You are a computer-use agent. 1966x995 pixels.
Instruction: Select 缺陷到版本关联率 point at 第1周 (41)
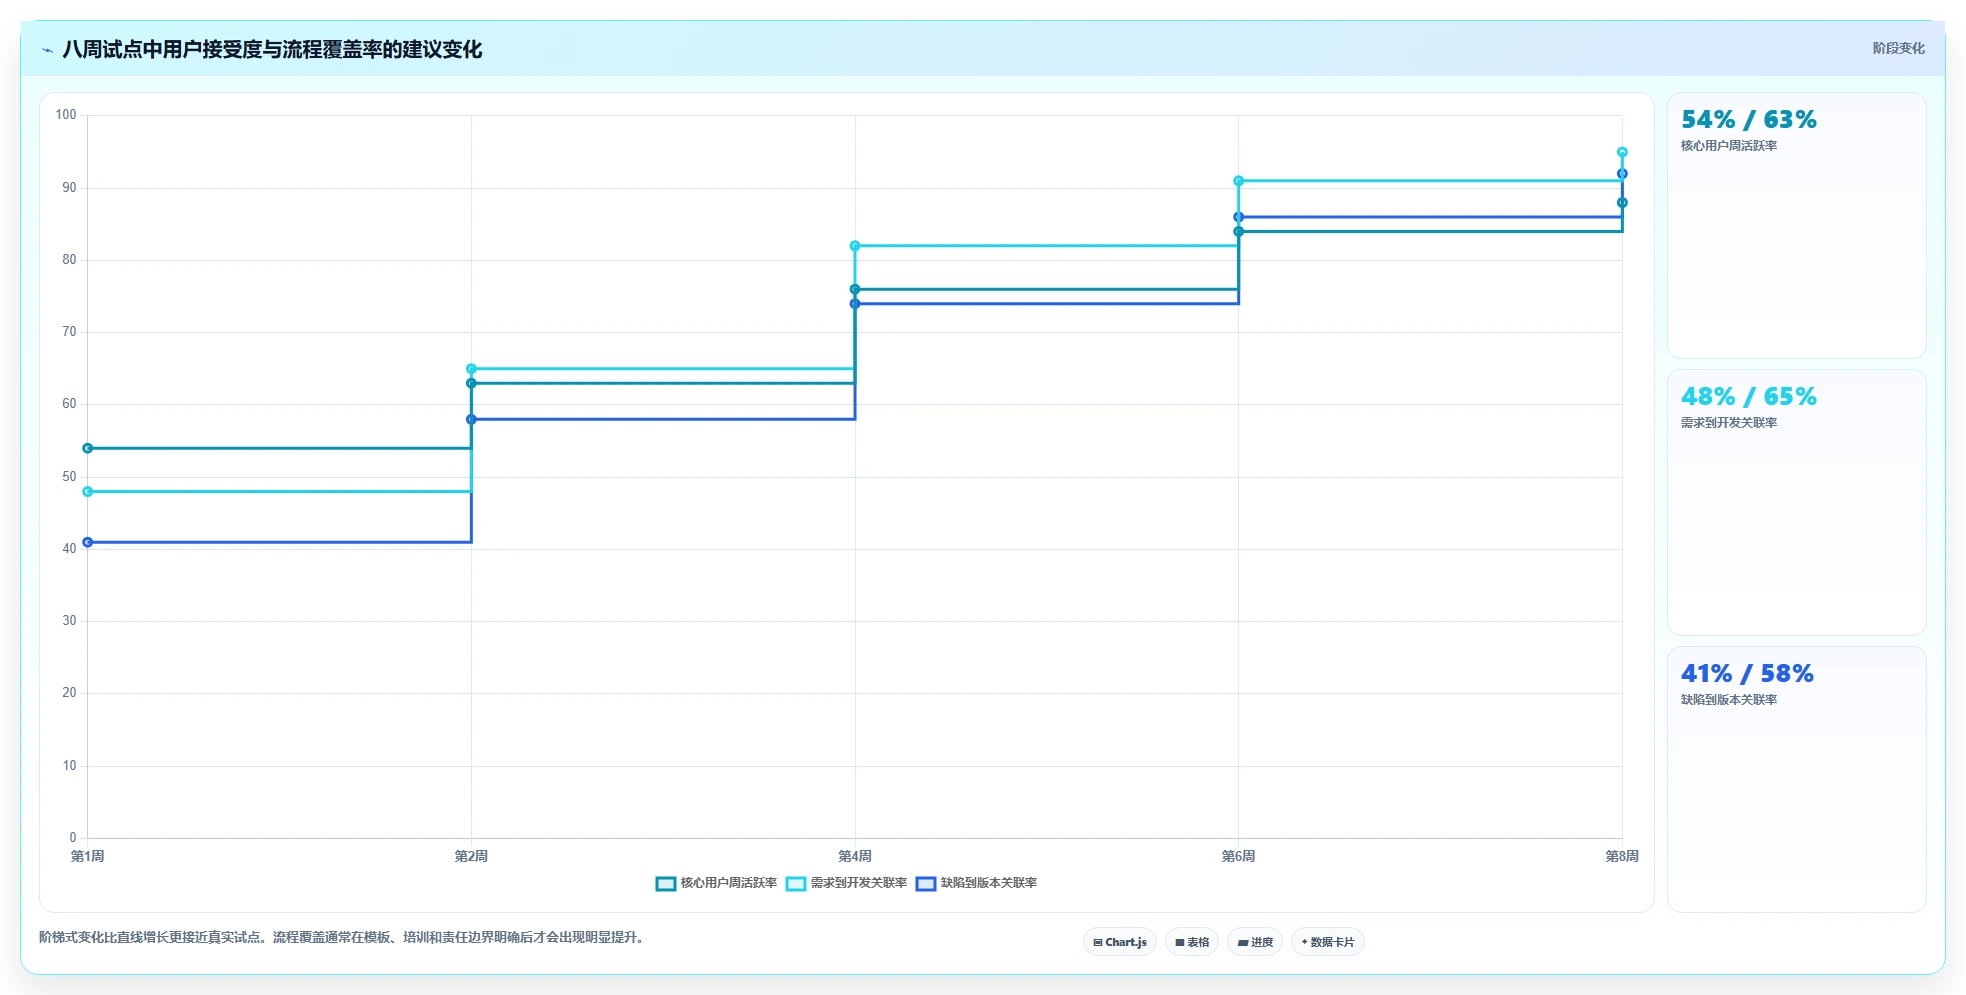point(88,542)
